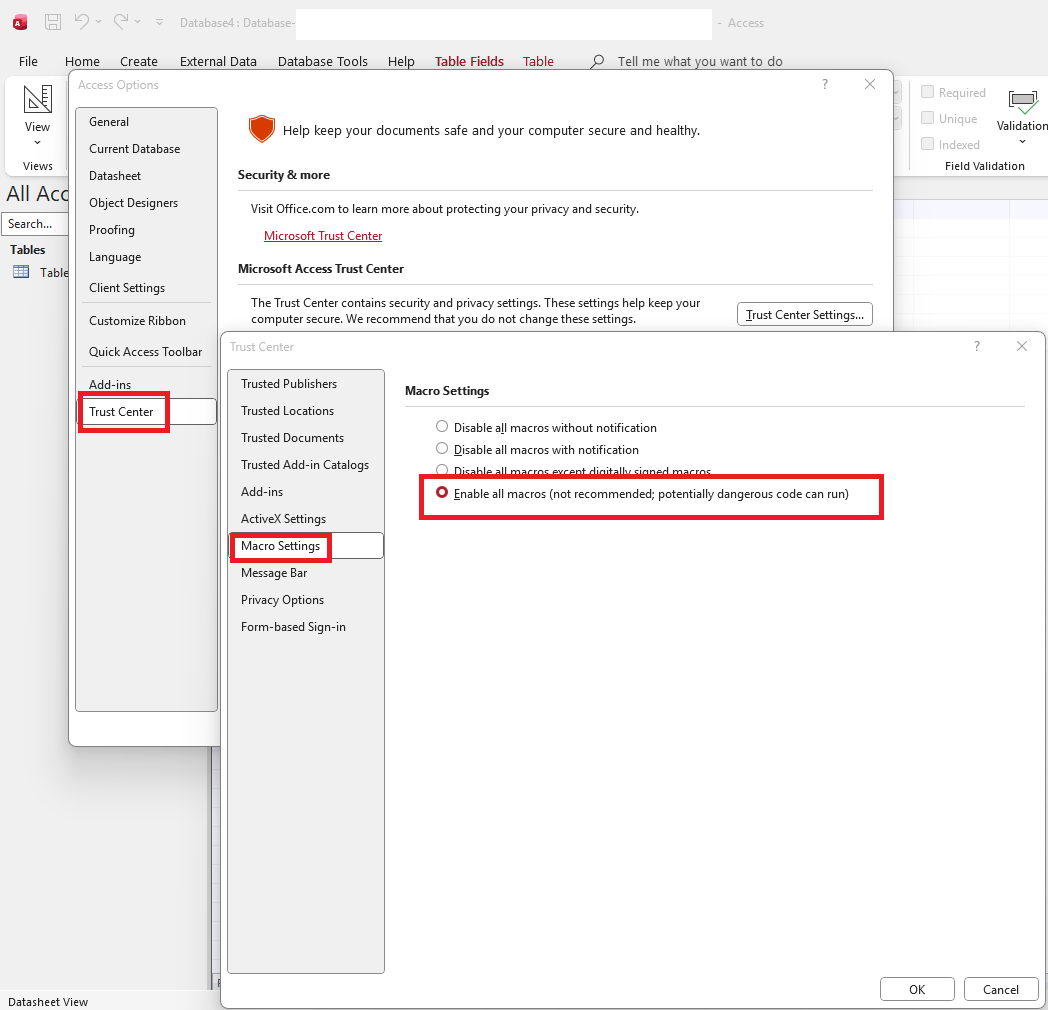
Task: Open Add-ins in Trust Center list
Action: point(305,492)
